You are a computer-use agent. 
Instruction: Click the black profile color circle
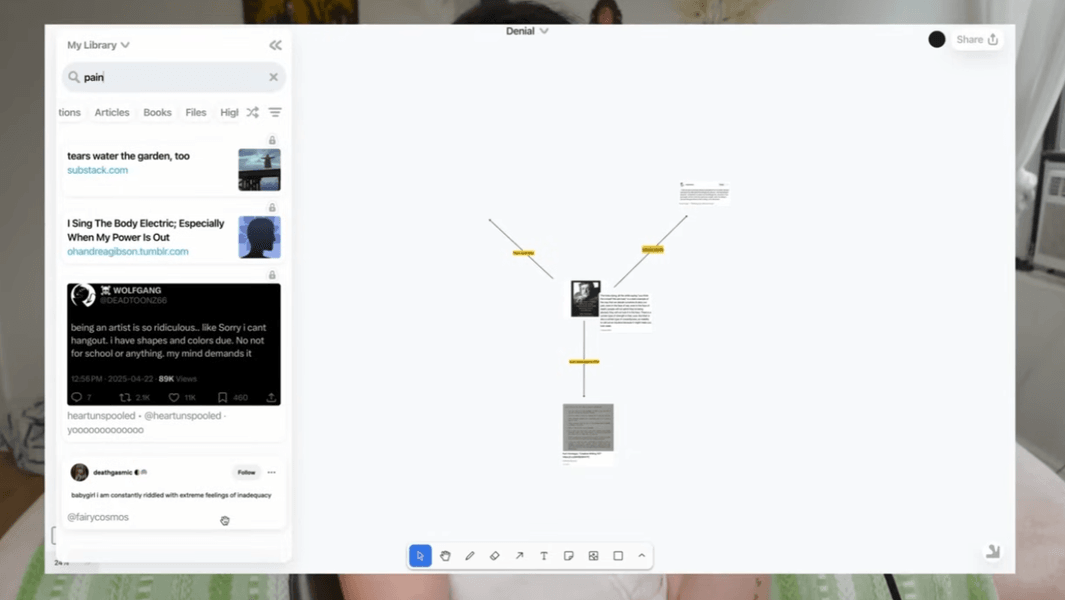tap(937, 40)
